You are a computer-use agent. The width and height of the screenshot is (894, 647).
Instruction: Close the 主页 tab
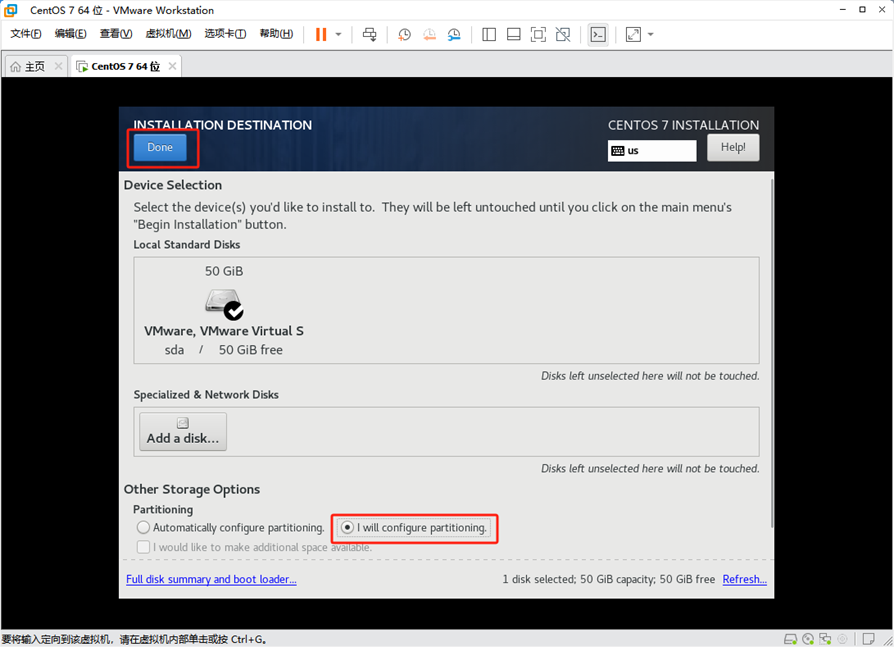(x=58, y=66)
